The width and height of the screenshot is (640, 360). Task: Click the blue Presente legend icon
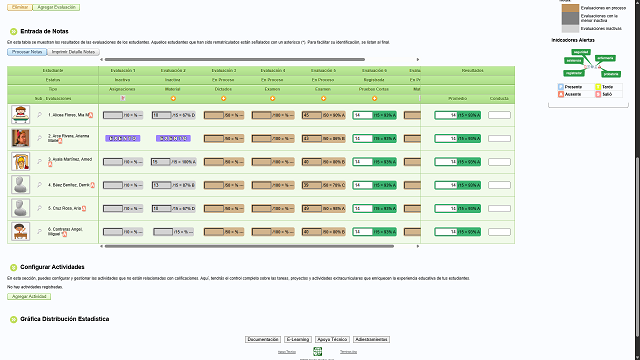click(x=561, y=87)
